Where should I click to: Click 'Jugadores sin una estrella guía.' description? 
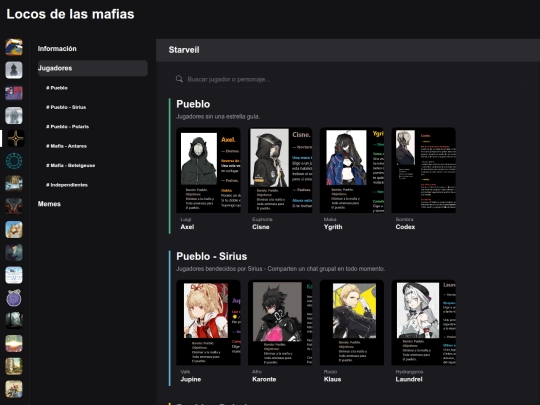[218, 116]
